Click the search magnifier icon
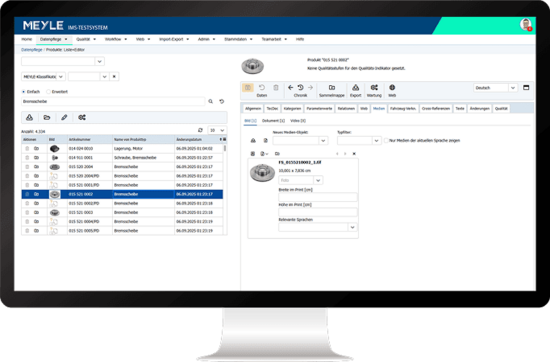This screenshot has height=362, width=550. click(x=210, y=101)
